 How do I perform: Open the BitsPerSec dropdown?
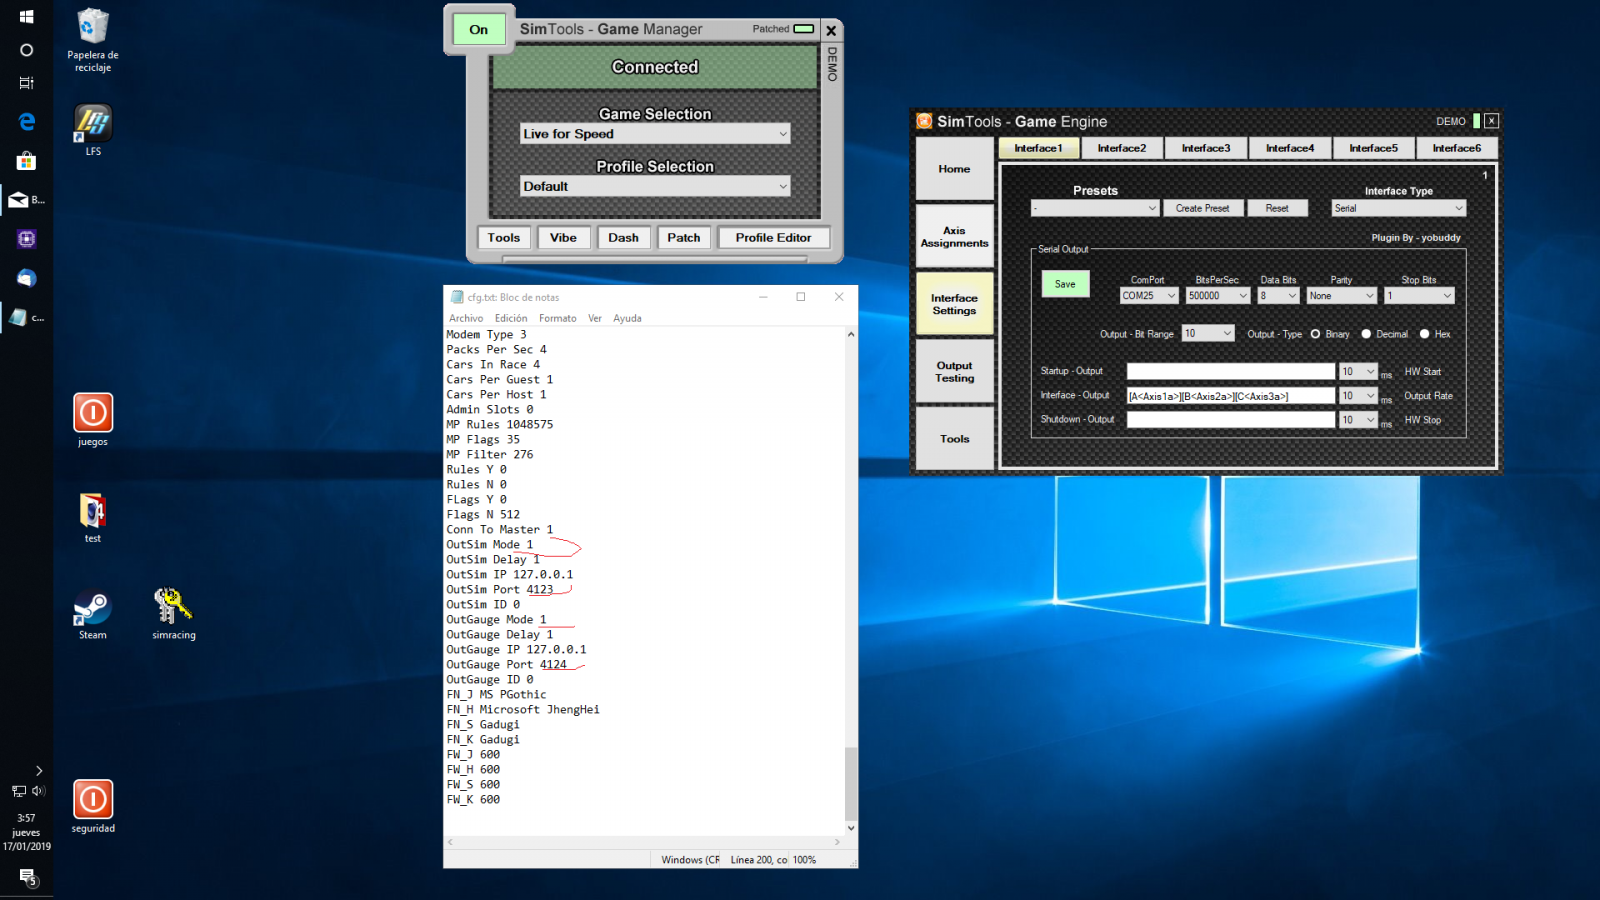(1218, 296)
